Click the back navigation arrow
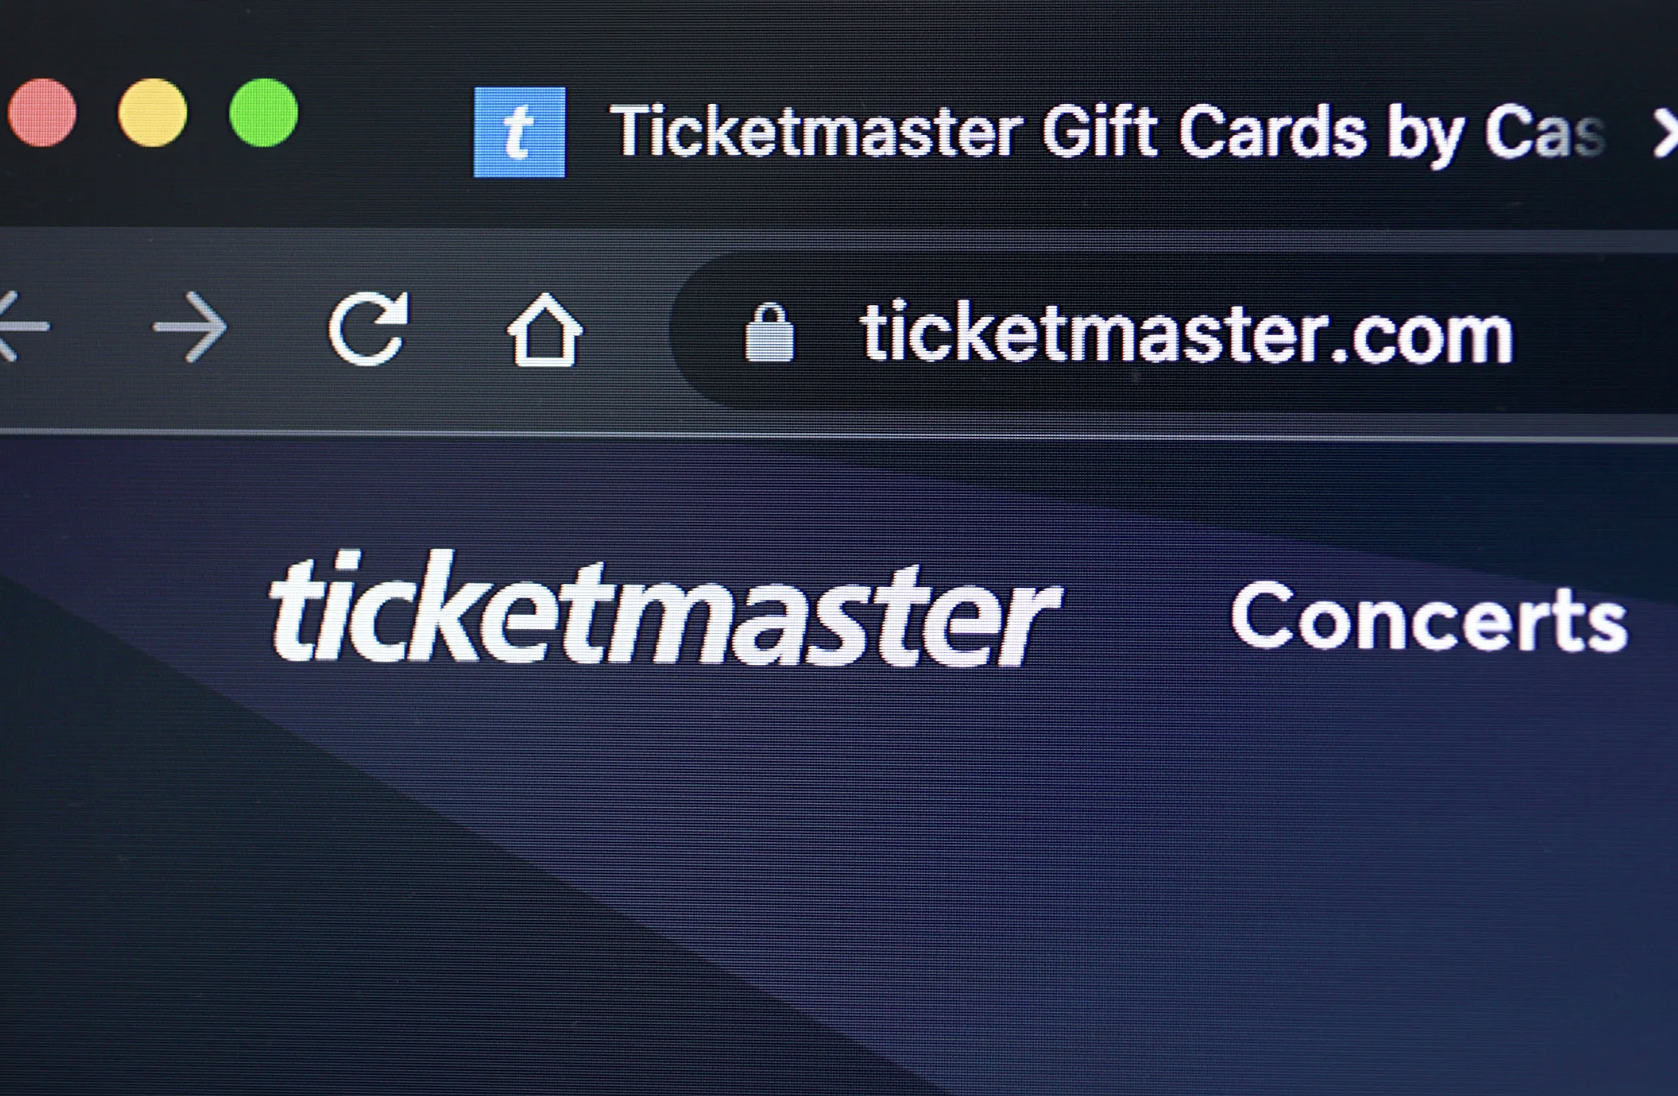1678x1096 pixels. tap(22, 326)
